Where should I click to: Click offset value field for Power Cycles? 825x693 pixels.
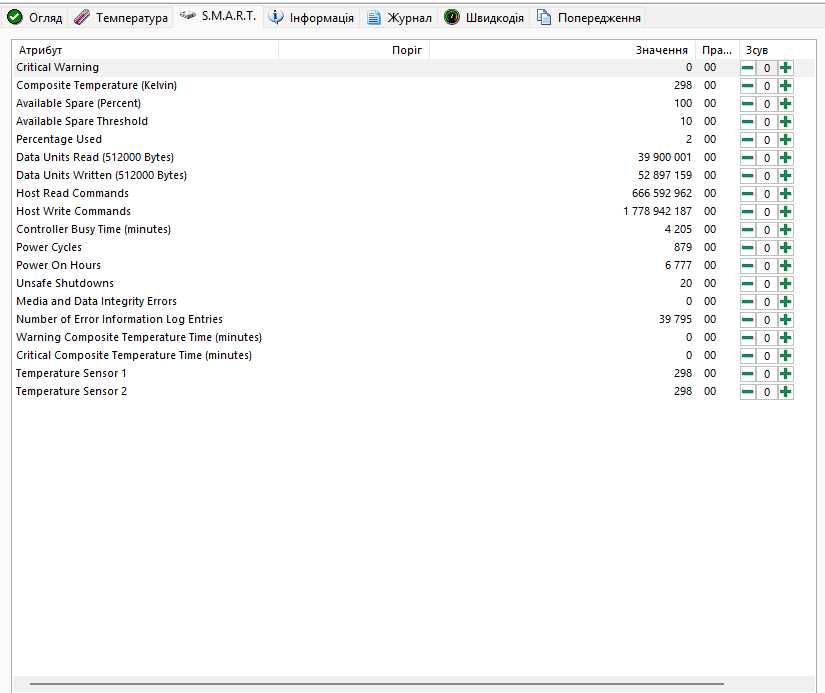coord(767,248)
